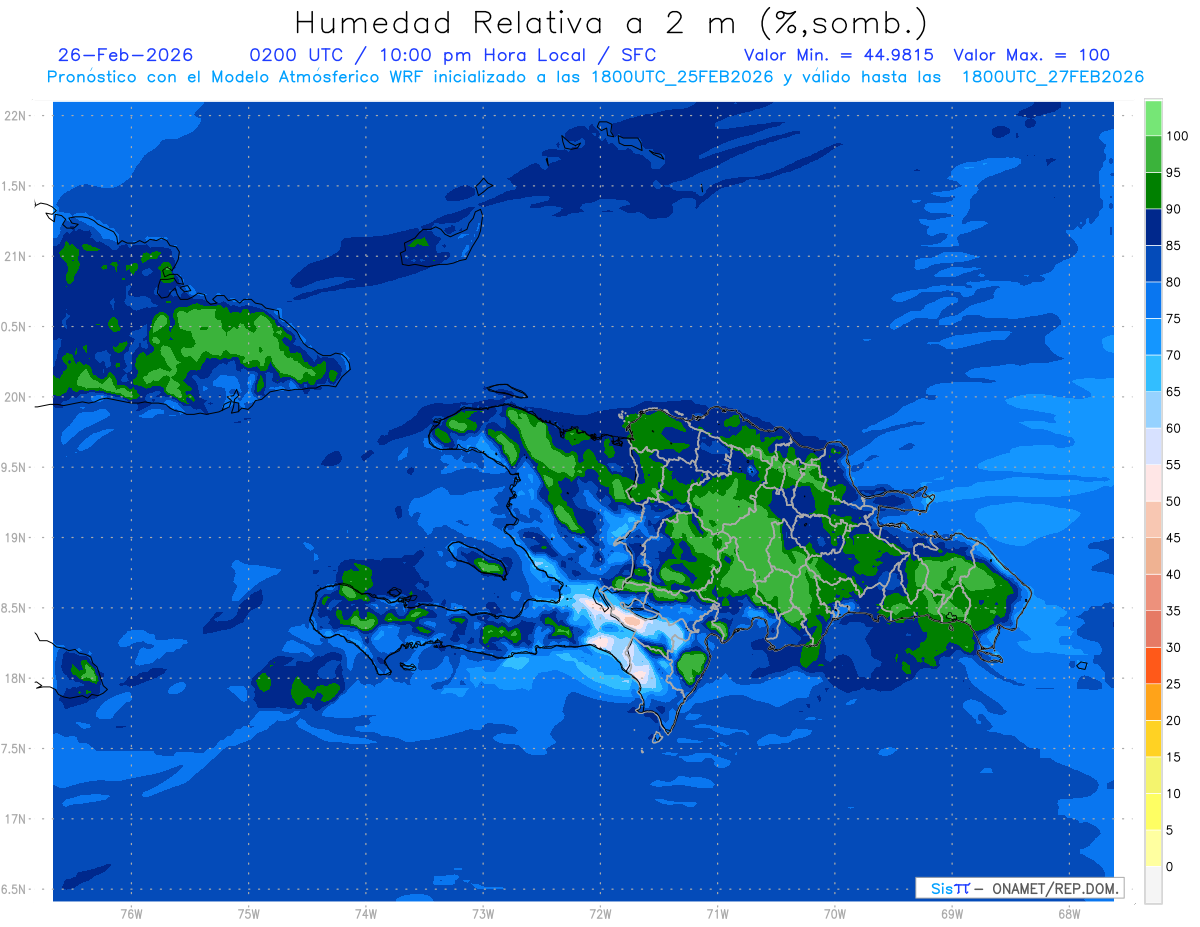Pick the navy swatch between 85 and 90
This screenshot has width=1200, height=927.
point(1153,228)
